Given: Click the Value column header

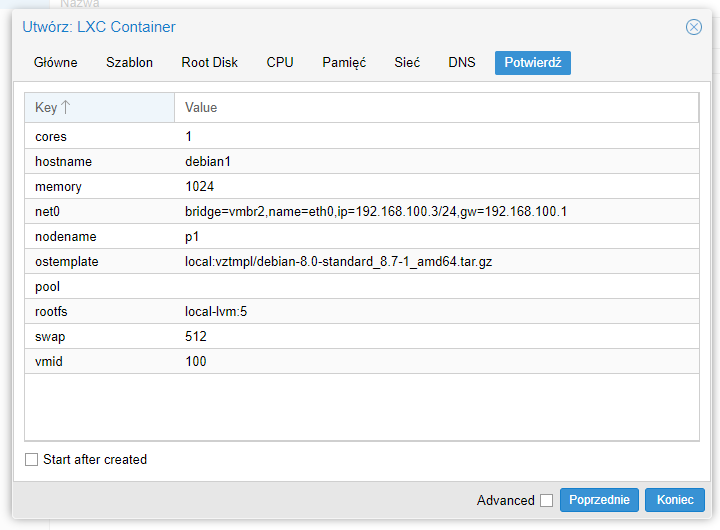Looking at the screenshot, I should tap(436, 107).
